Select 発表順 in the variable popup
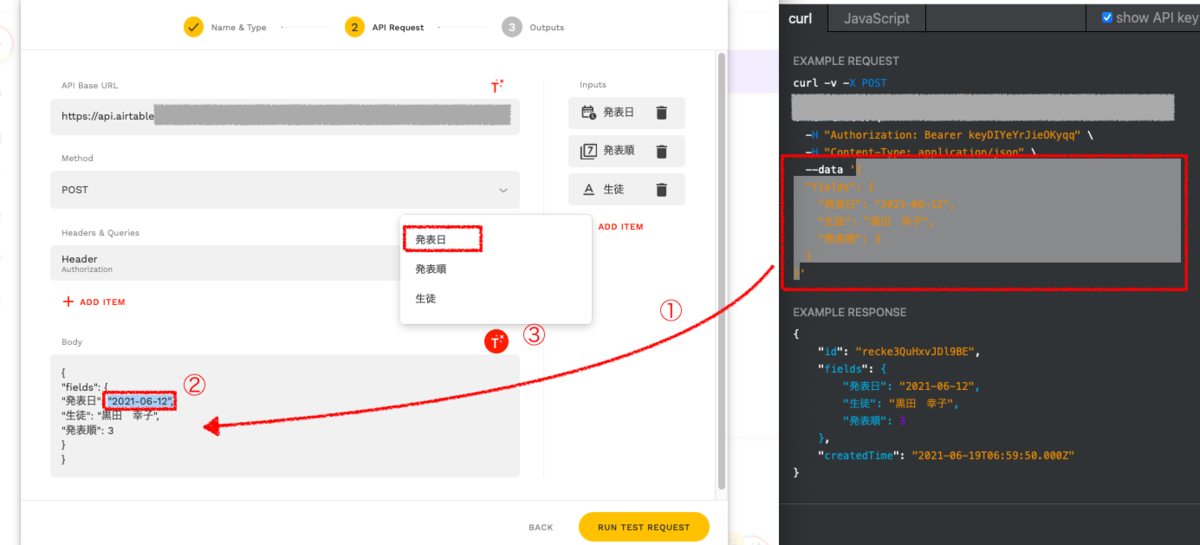 click(x=431, y=269)
